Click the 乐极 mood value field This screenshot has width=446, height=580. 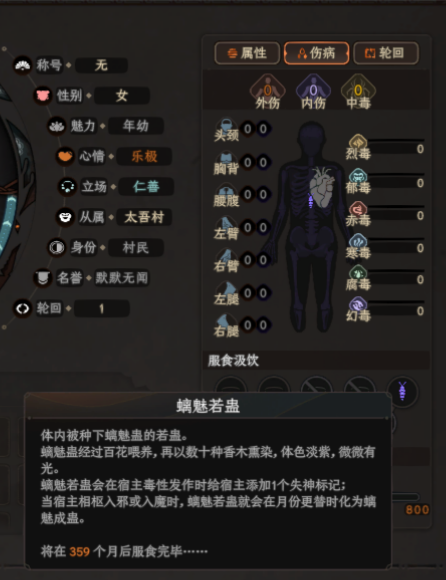pos(144,156)
